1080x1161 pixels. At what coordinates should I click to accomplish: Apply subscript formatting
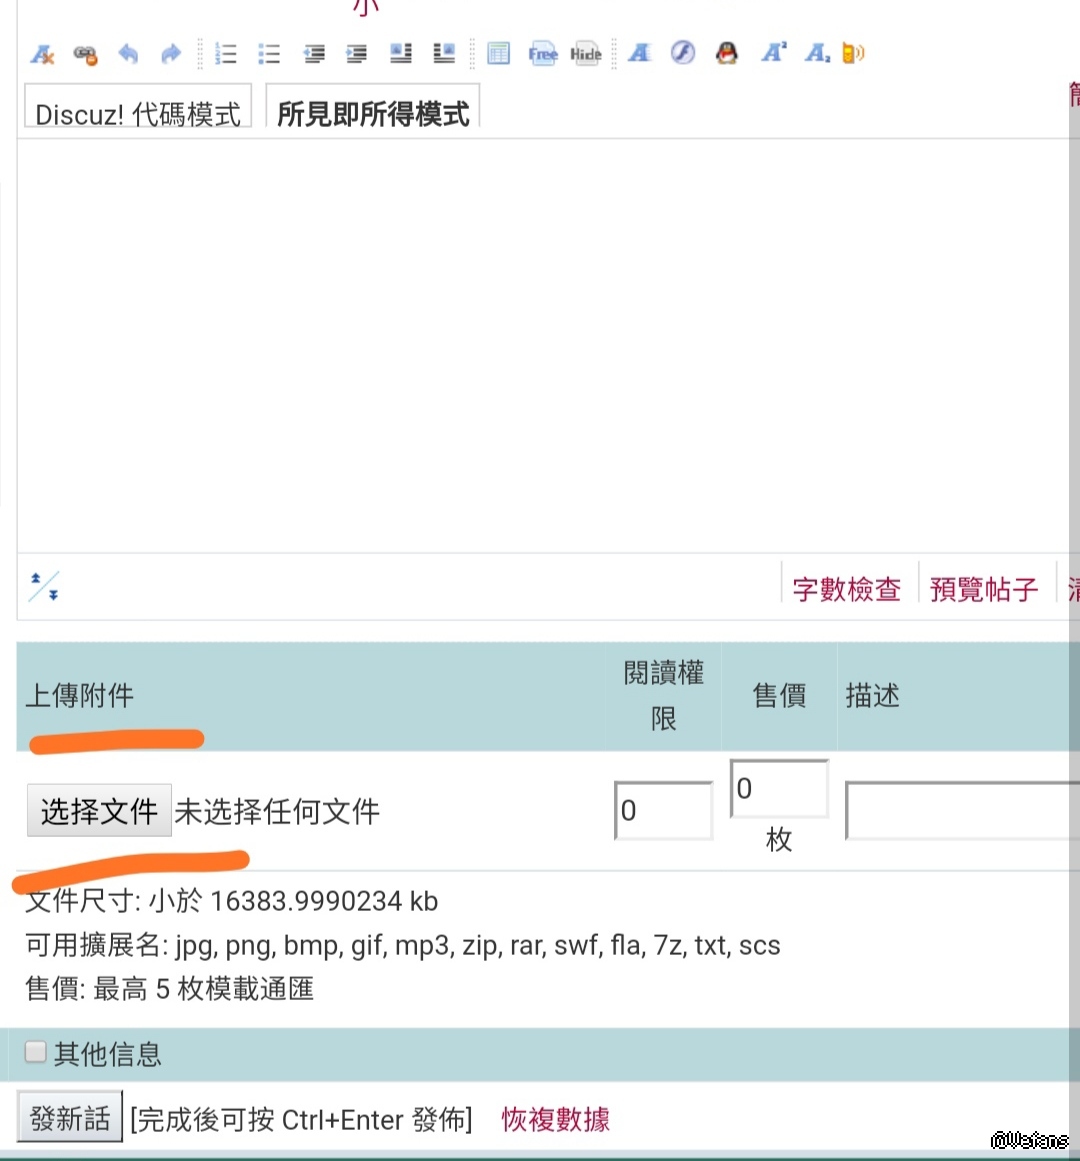[817, 53]
